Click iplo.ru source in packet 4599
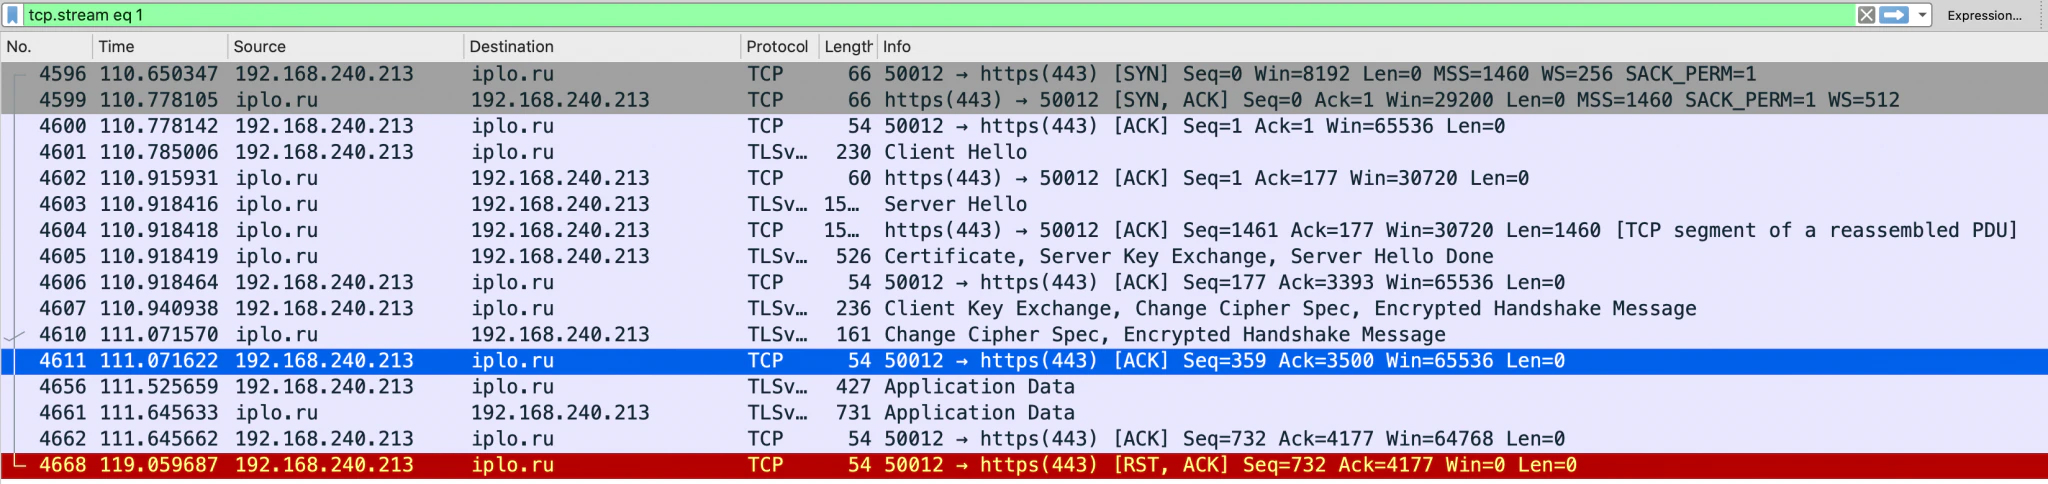The width and height of the screenshot is (2048, 484). [x=277, y=100]
